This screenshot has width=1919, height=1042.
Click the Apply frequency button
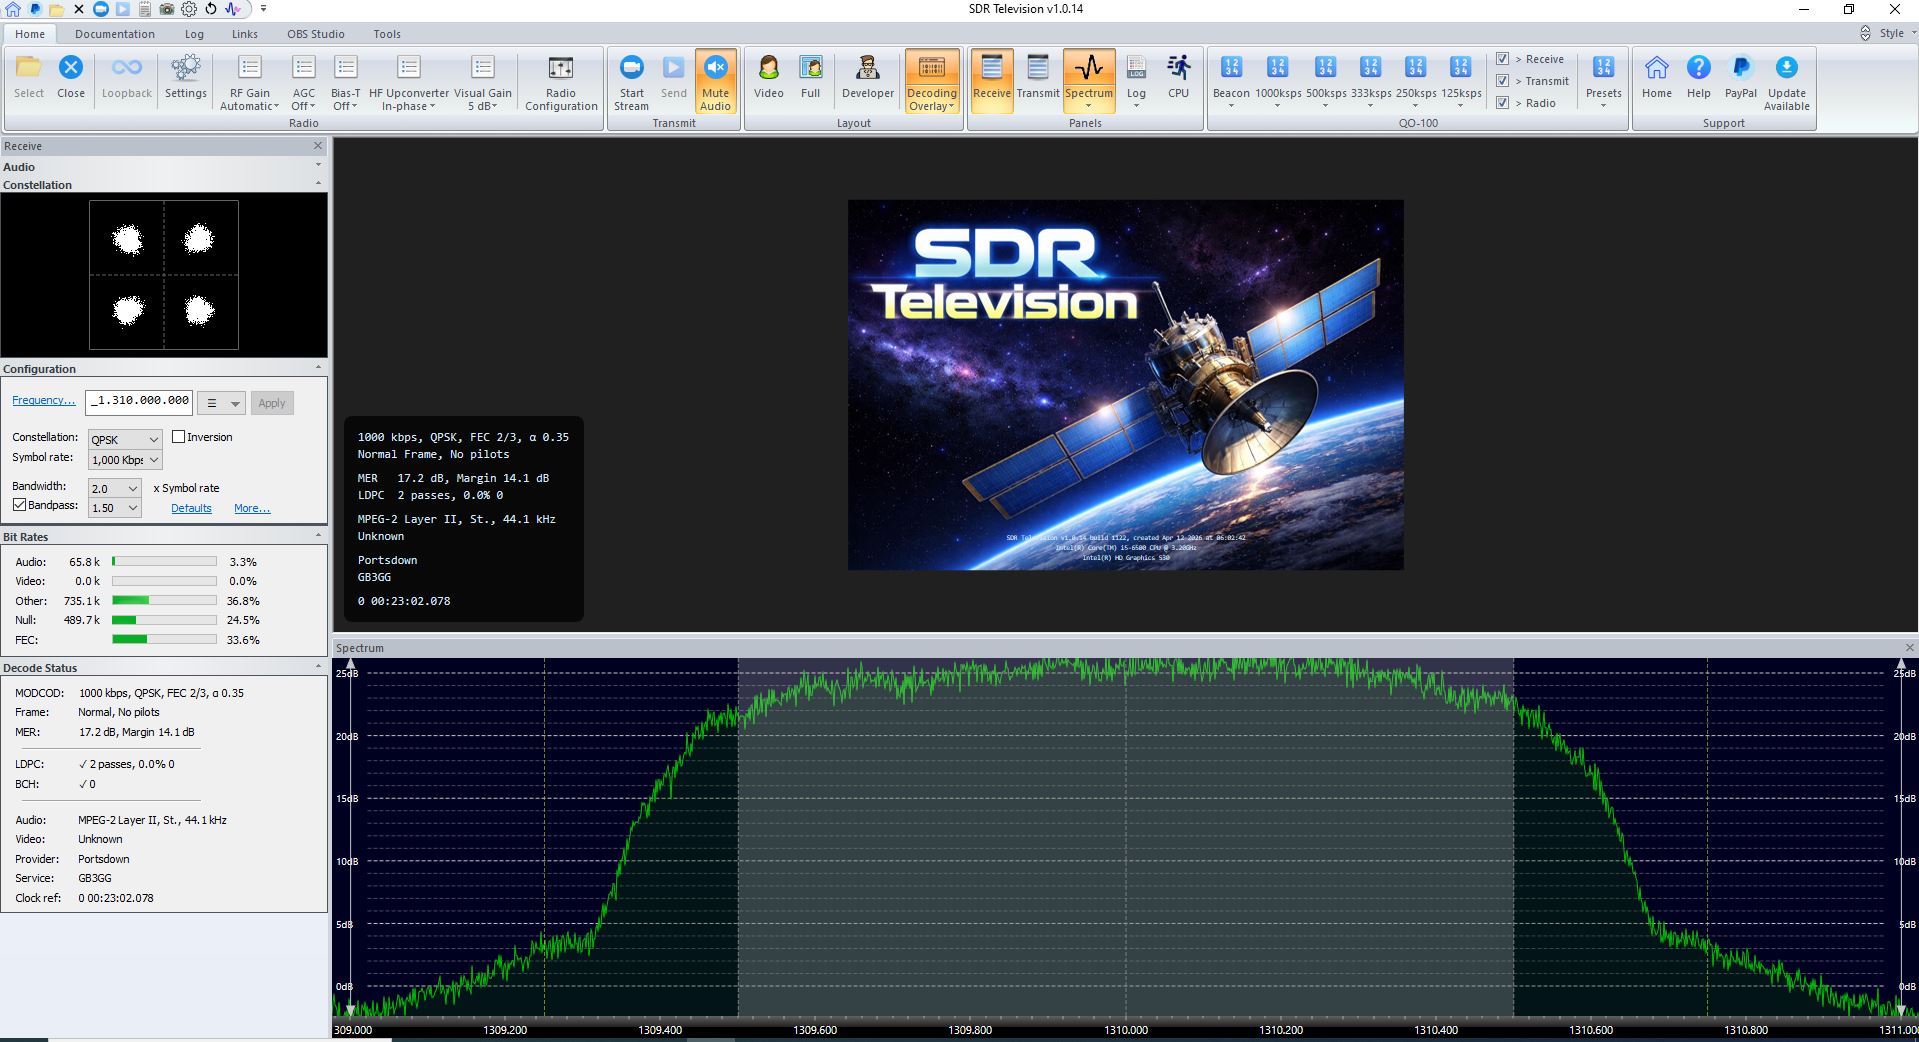pos(272,403)
